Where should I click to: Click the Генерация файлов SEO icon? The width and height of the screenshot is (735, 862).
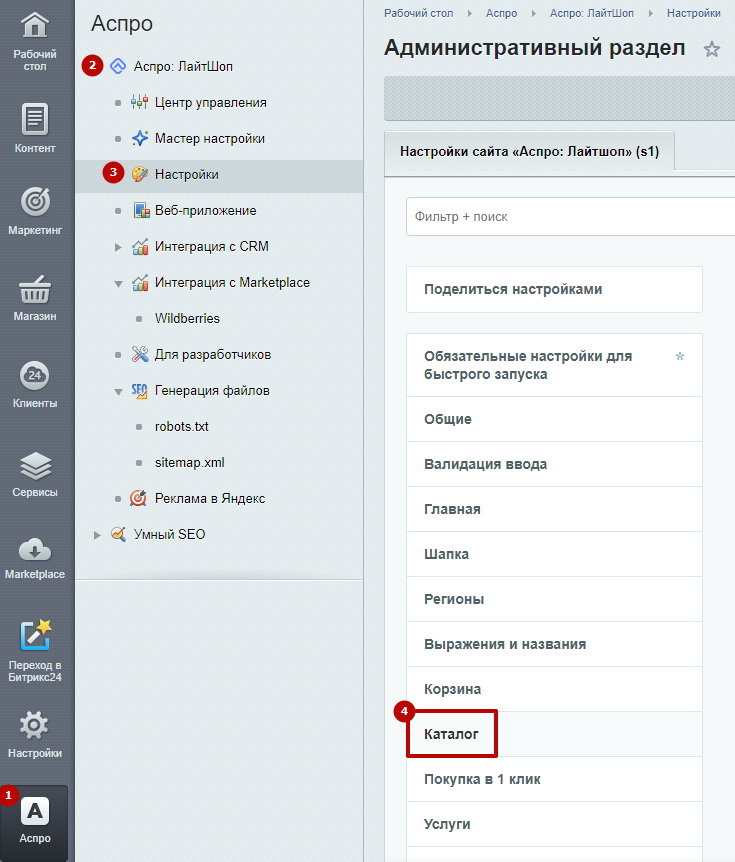pos(139,390)
